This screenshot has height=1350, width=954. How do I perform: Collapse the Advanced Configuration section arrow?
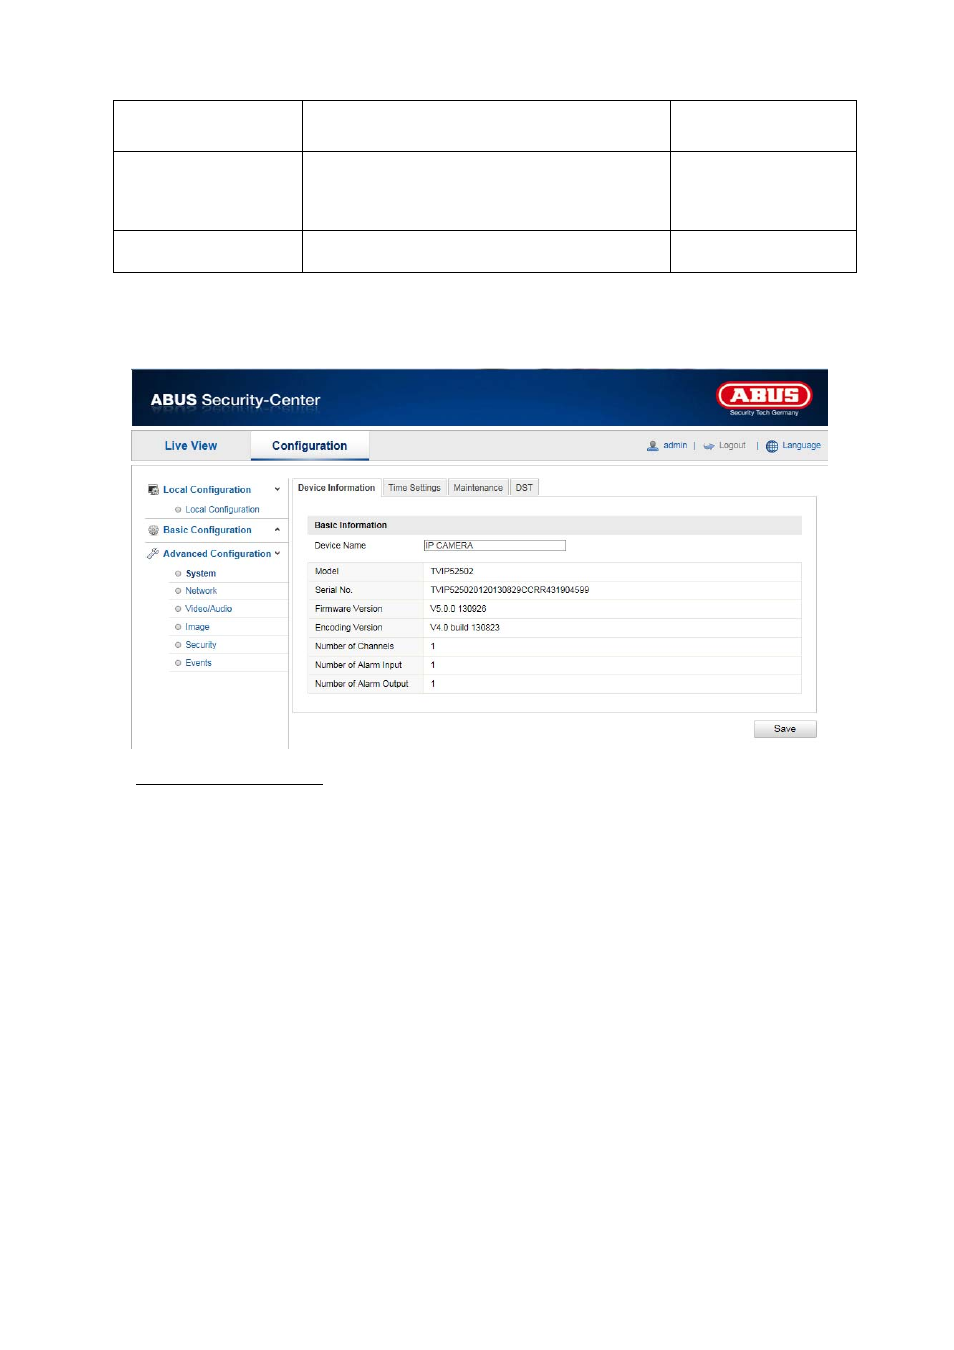[277, 553]
